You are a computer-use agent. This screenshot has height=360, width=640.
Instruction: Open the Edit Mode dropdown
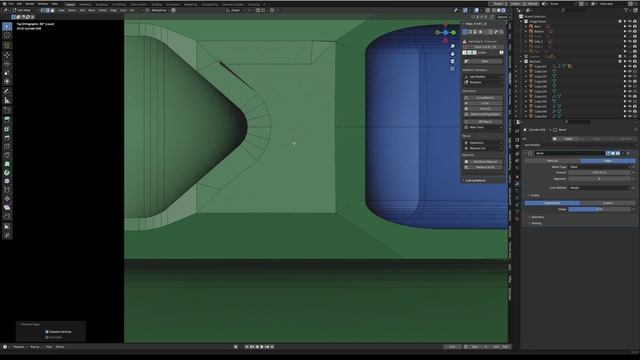click(x=25, y=10)
